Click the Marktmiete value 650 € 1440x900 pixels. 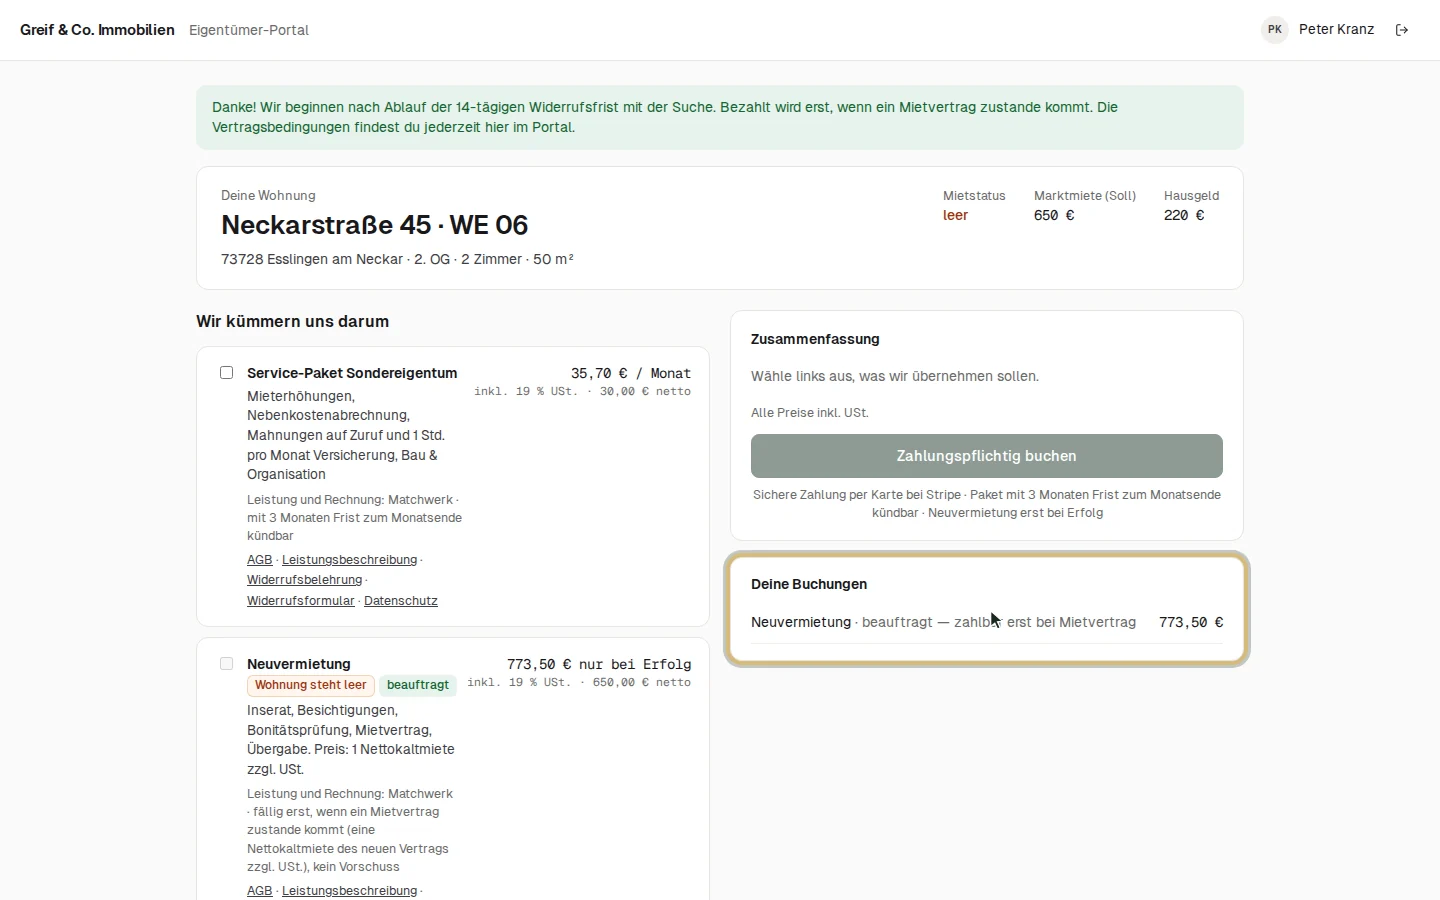pos(1054,215)
